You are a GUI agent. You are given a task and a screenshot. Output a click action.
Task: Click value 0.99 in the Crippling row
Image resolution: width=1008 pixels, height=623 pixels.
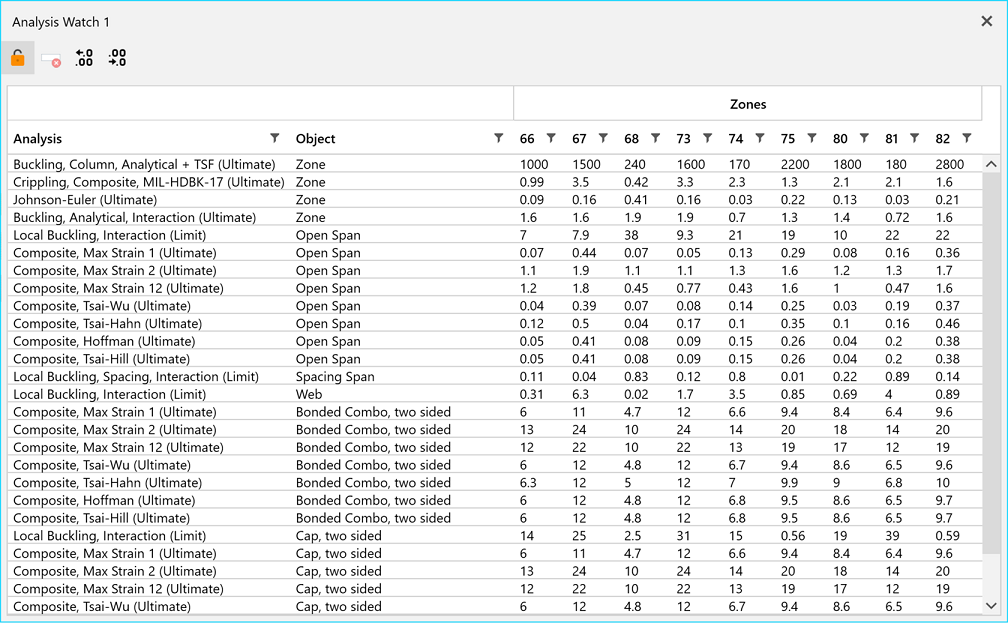[532, 182]
